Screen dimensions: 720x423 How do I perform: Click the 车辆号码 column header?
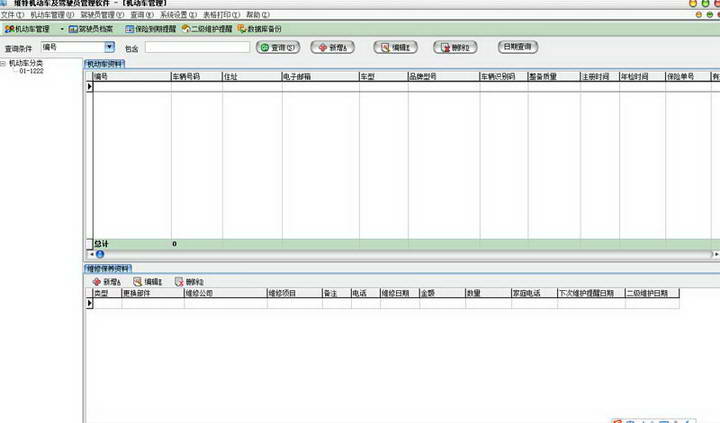click(x=197, y=76)
